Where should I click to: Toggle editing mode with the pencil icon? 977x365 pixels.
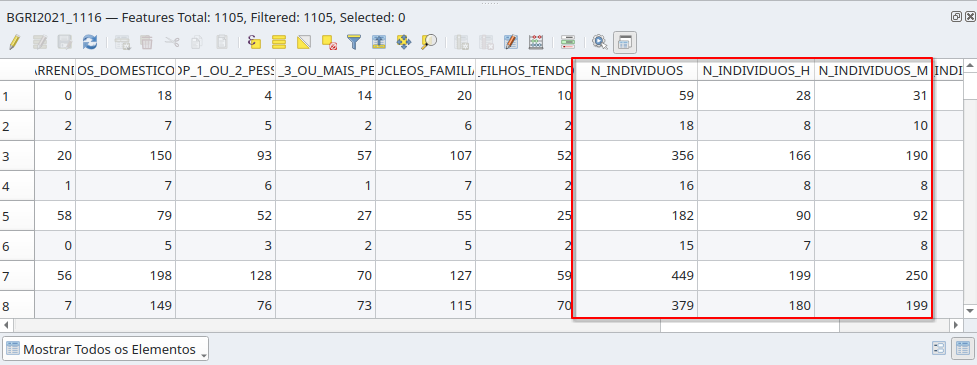click(x=15, y=42)
